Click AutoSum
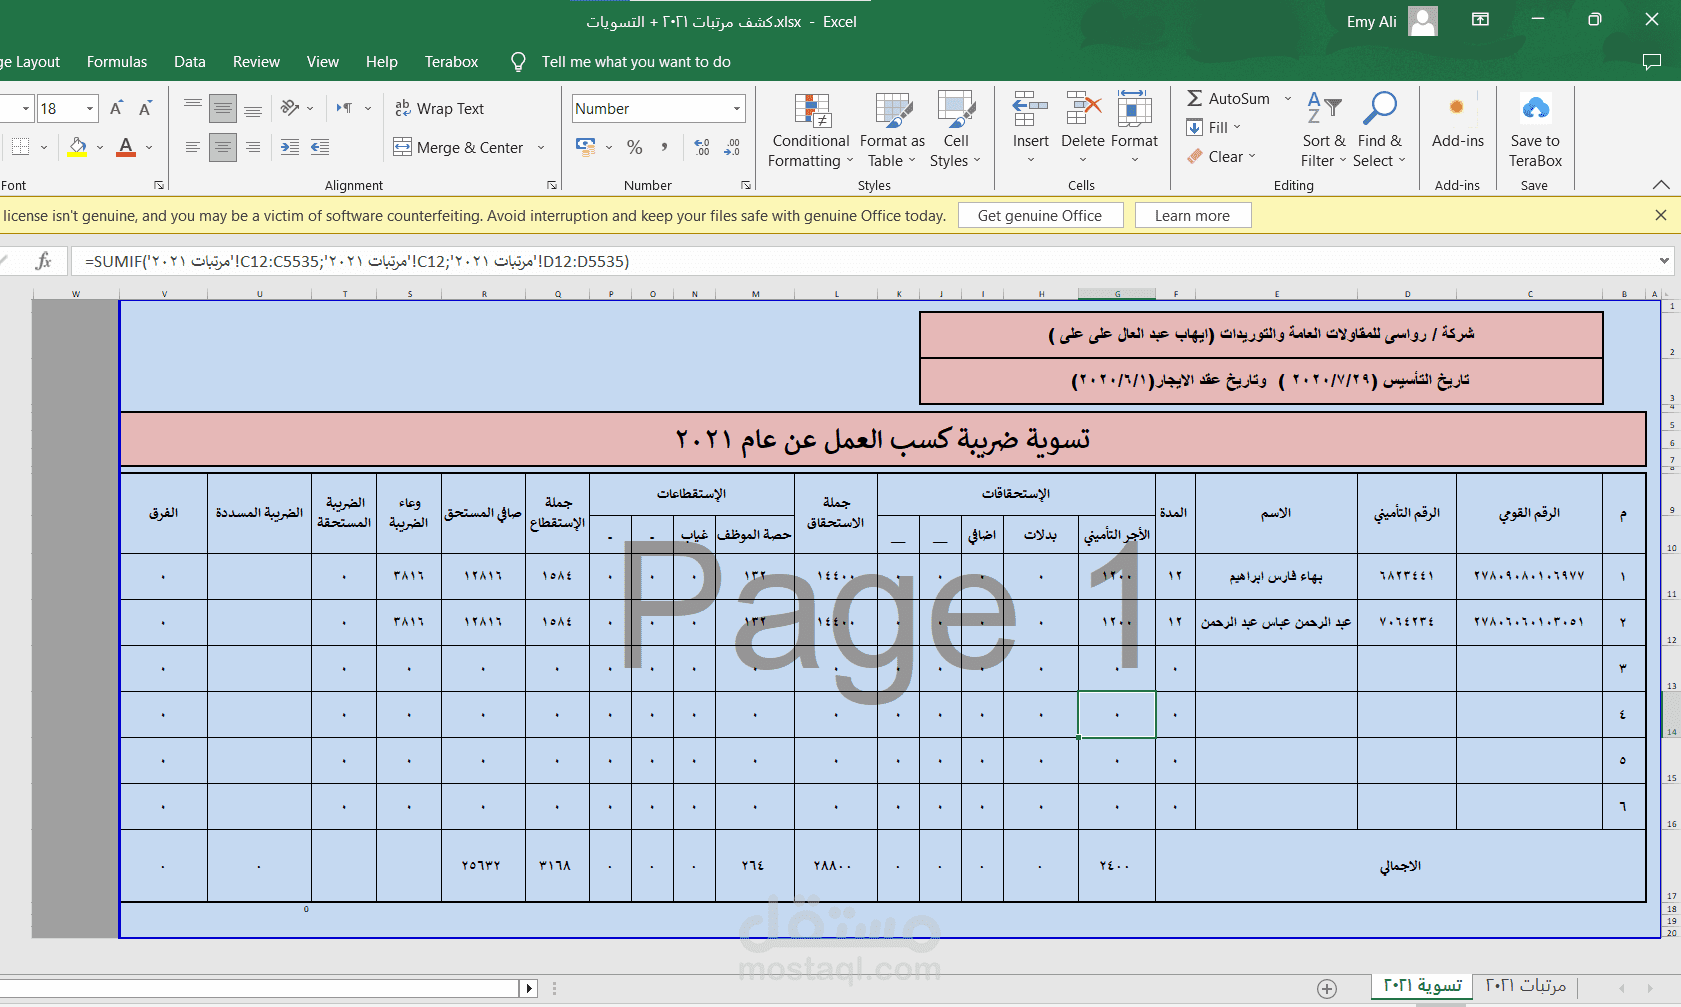This screenshot has height=1007, width=1681. click(1229, 98)
